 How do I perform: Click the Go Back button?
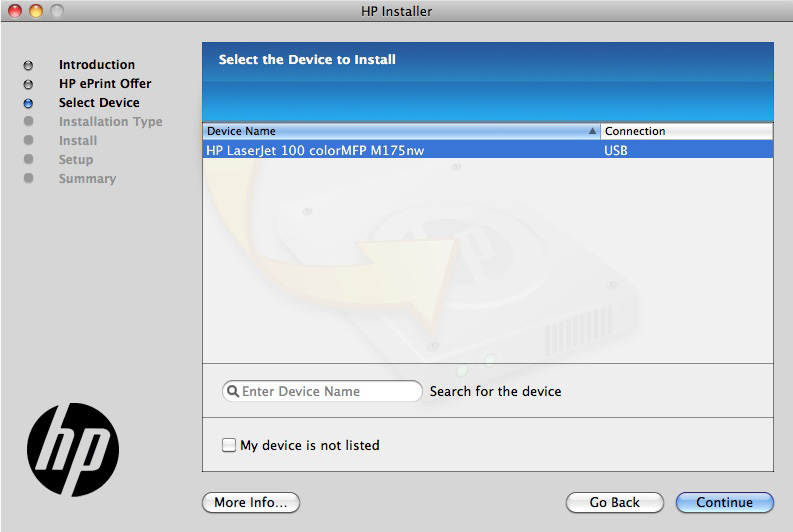(x=614, y=502)
